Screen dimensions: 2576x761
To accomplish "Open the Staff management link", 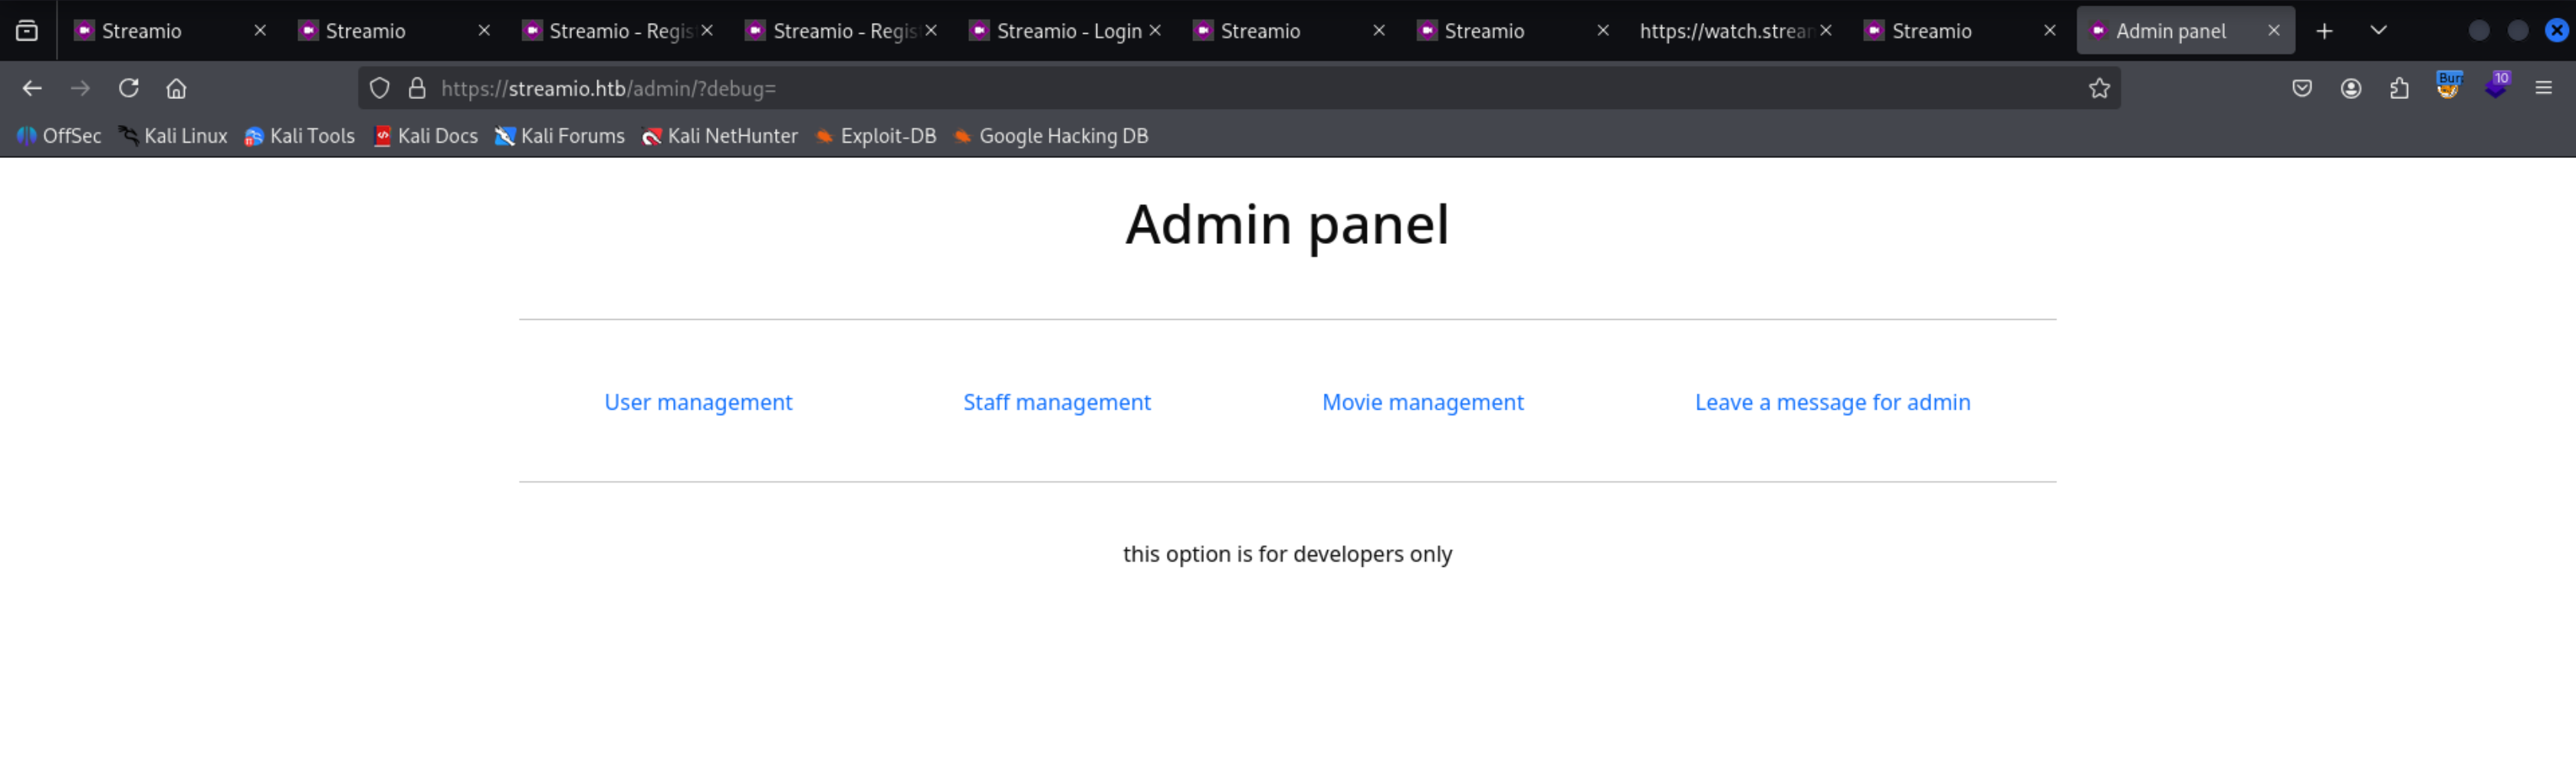I will [1056, 402].
